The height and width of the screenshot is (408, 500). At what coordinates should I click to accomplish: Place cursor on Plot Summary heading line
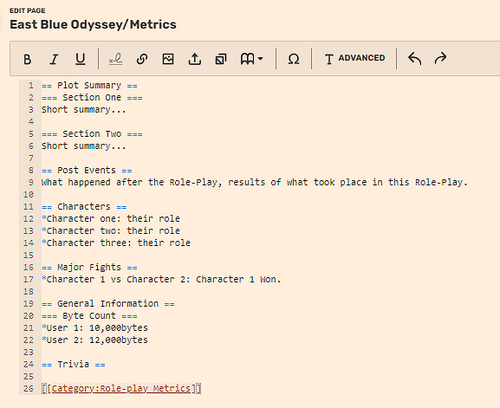coord(89,85)
